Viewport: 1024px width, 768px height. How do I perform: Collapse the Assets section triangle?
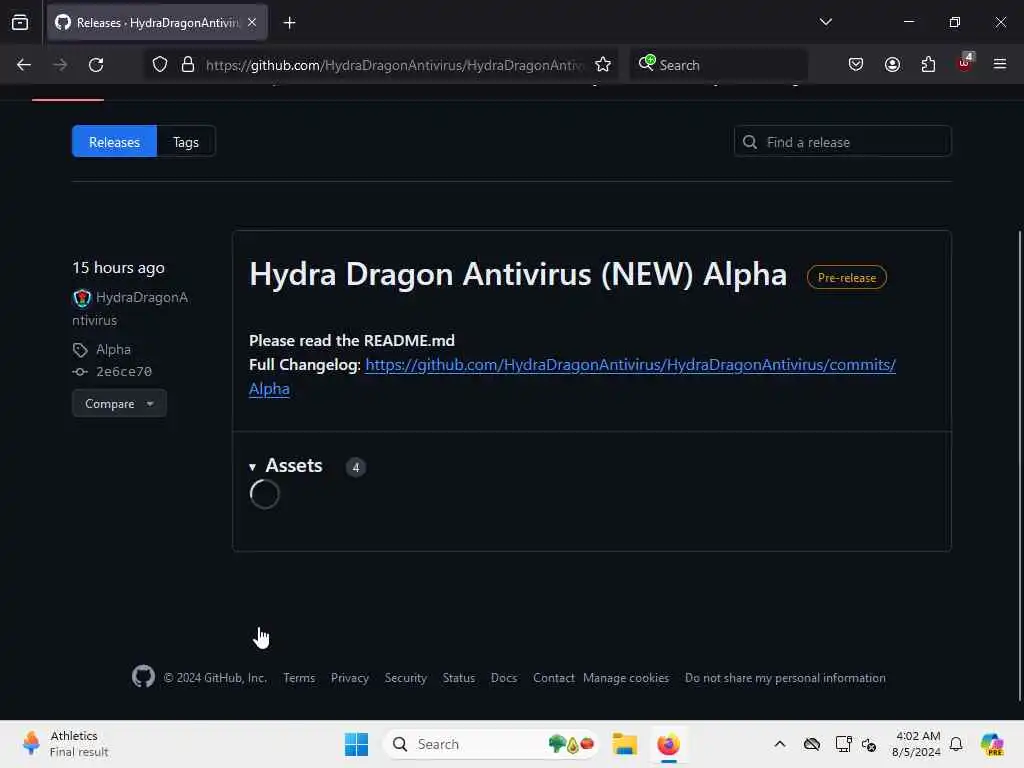click(253, 467)
